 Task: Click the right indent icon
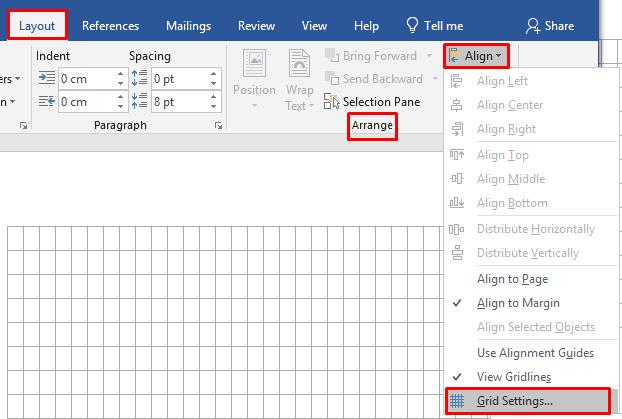pos(46,101)
